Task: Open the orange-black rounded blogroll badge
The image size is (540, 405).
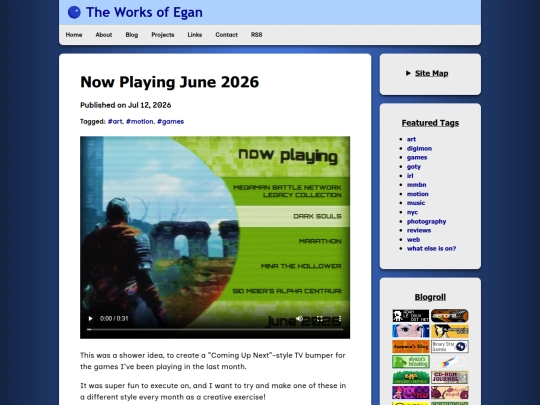Action: [450, 316]
